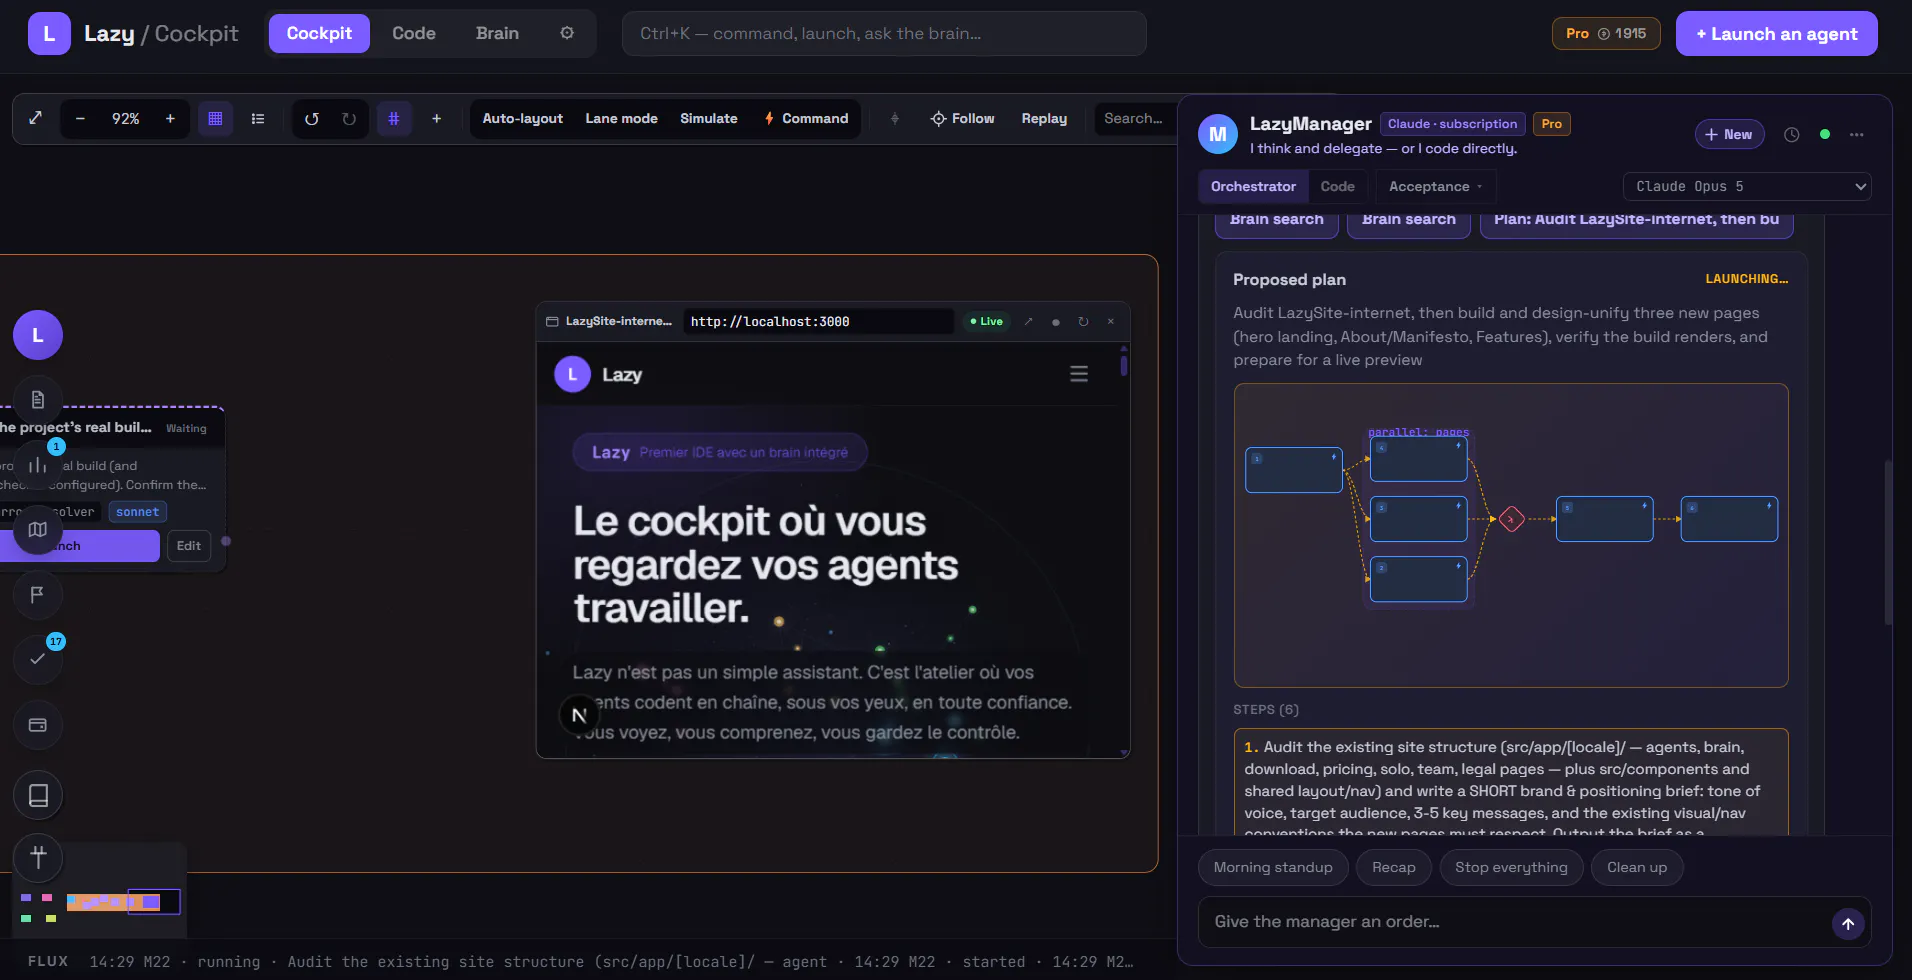Image resolution: width=1912 pixels, height=980 pixels.
Task: Click the Lazy logo in the top bar
Action: coord(49,33)
